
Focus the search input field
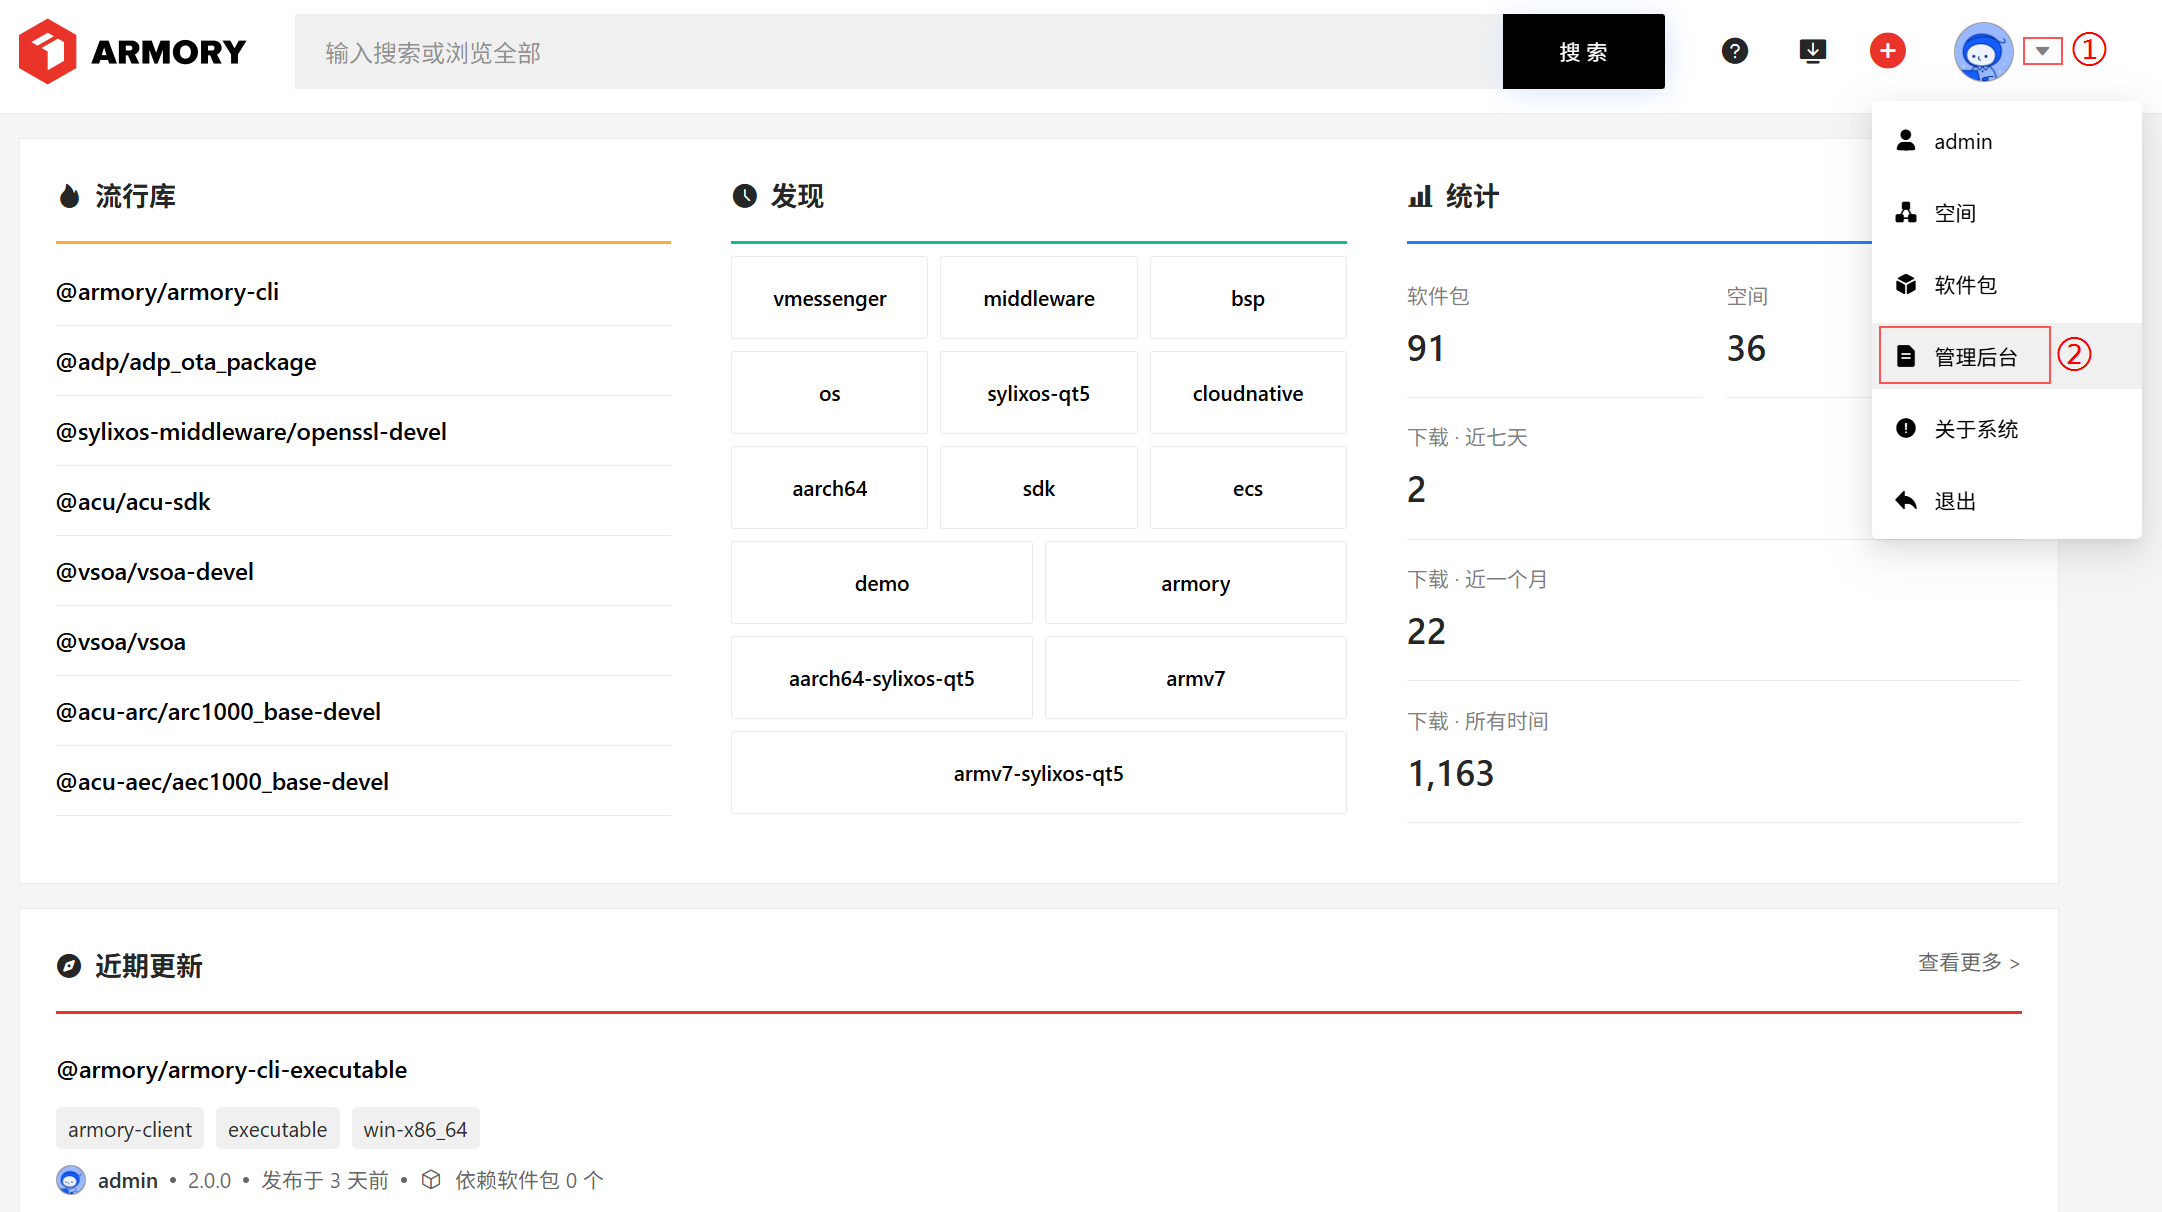(898, 52)
